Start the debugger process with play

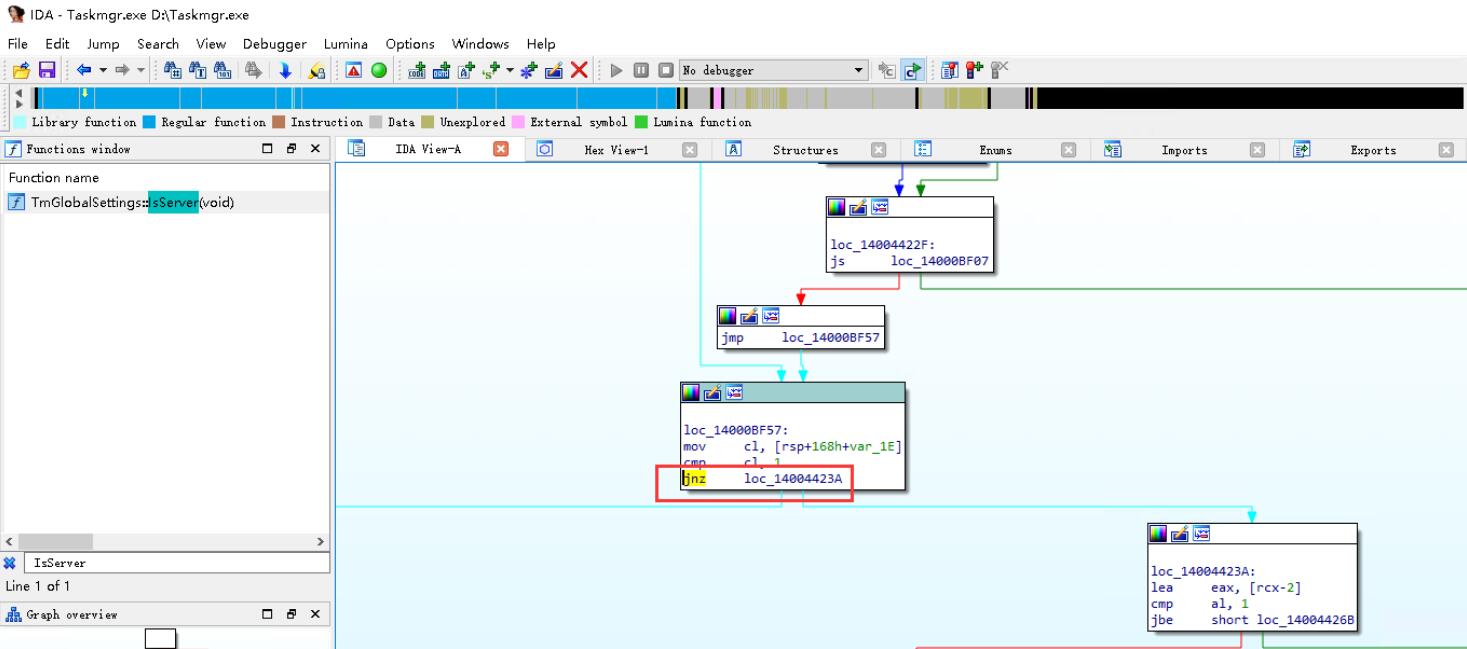tap(617, 70)
